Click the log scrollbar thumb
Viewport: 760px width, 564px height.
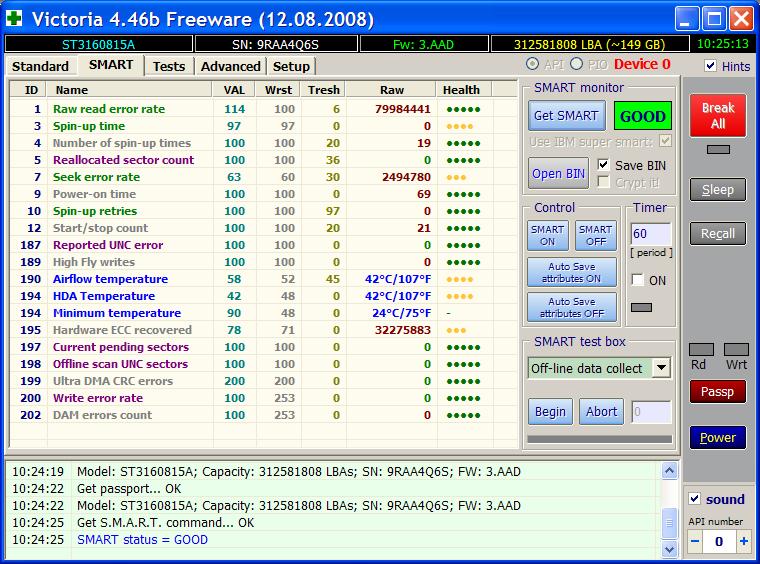click(x=669, y=523)
